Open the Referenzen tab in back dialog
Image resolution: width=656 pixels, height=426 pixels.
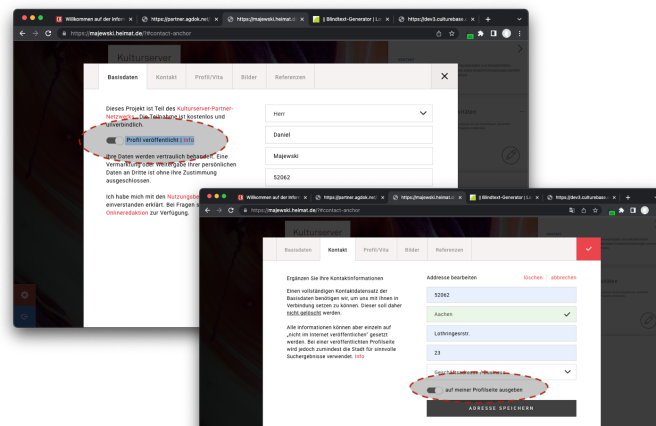click(290, 76)
